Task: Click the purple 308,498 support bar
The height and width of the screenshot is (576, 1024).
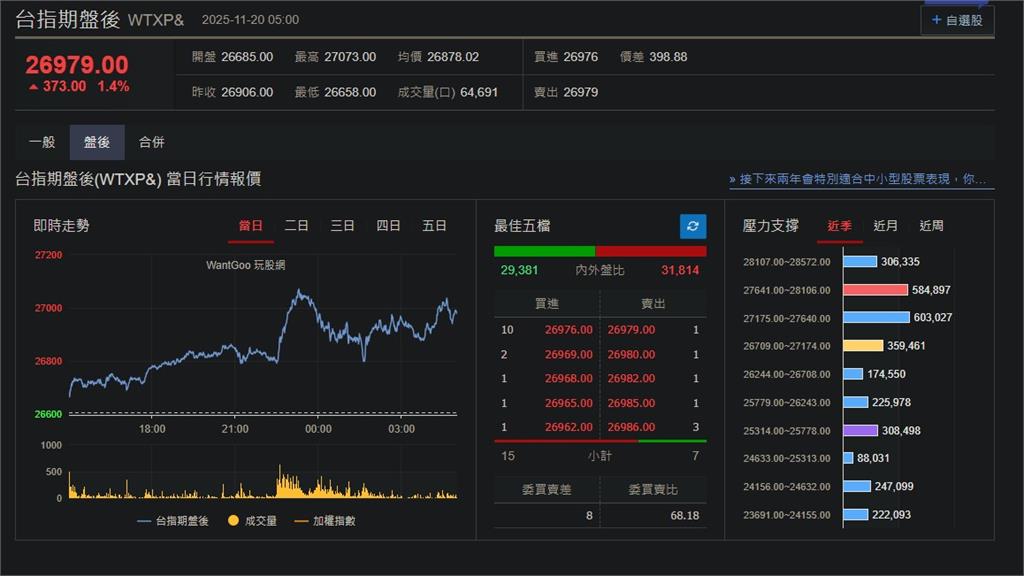Action: pyautogui.click(x=859, y=430)
